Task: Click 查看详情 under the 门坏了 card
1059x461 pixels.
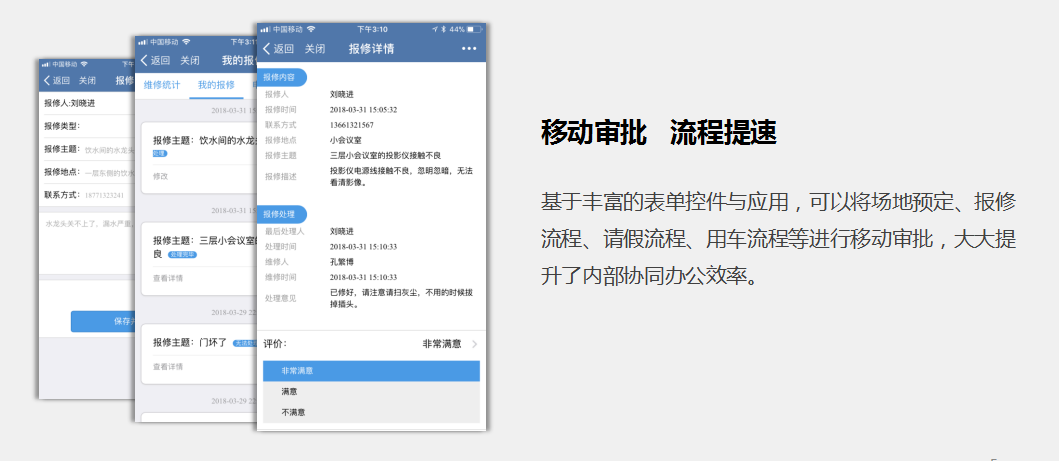Action: (x=167, y=367)
